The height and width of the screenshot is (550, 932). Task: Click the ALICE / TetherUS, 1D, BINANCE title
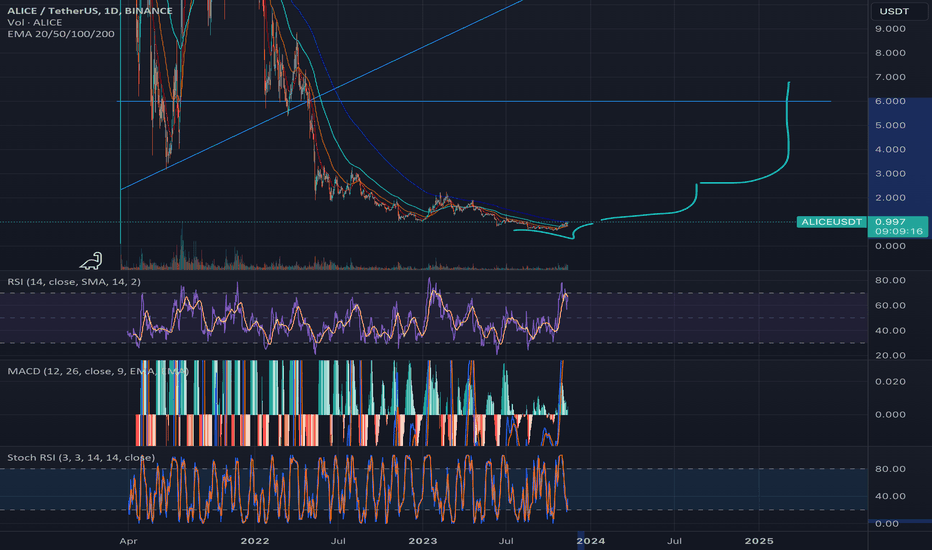[90, 11]
